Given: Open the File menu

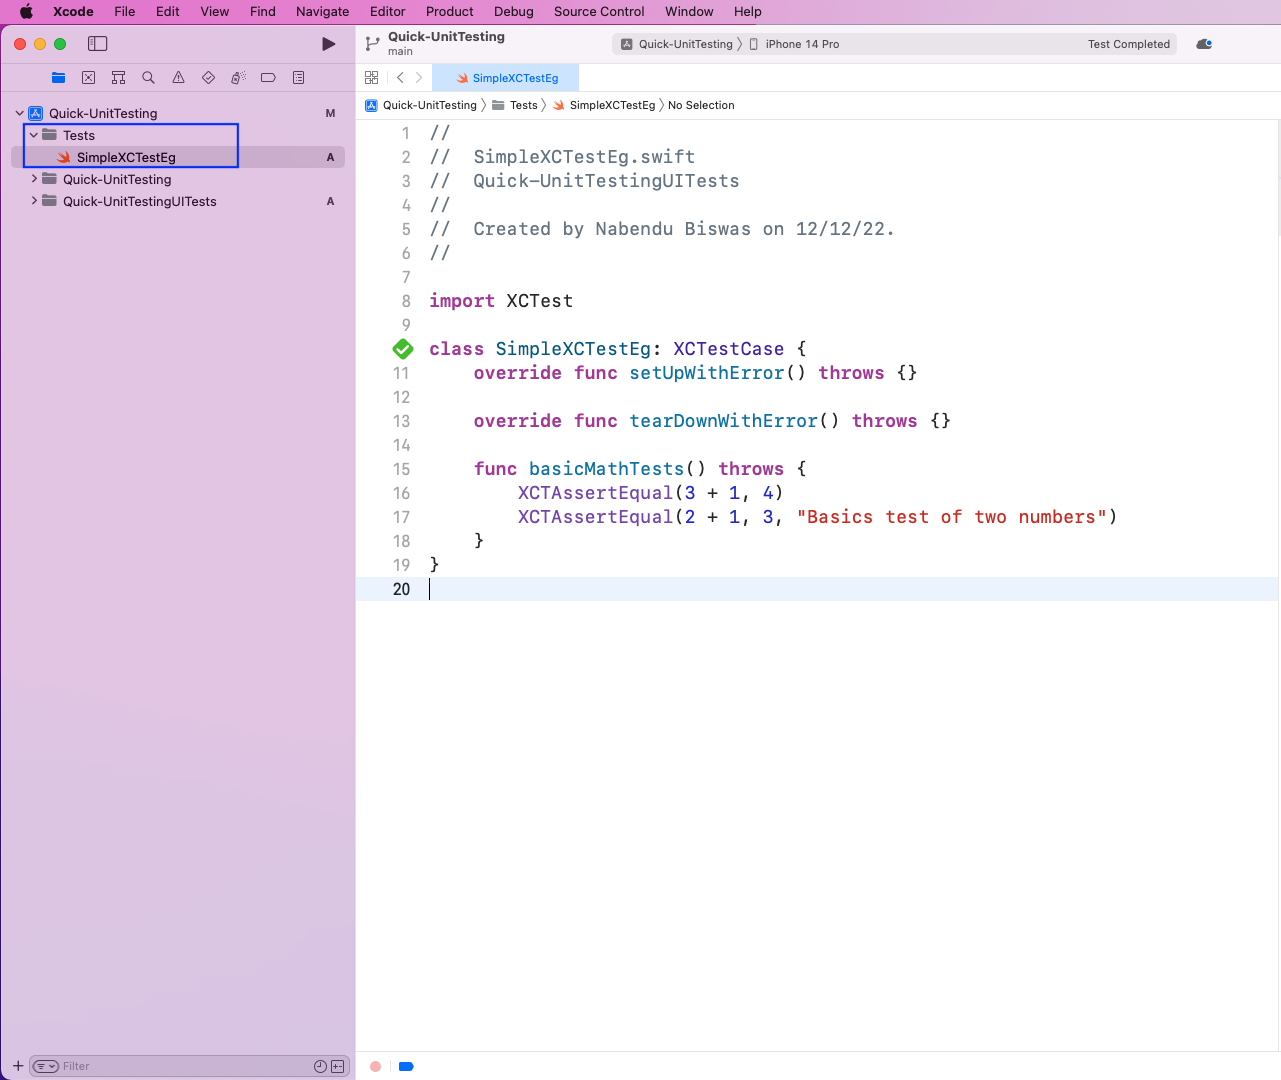Looking at the screenshot, I should point(125,12).
